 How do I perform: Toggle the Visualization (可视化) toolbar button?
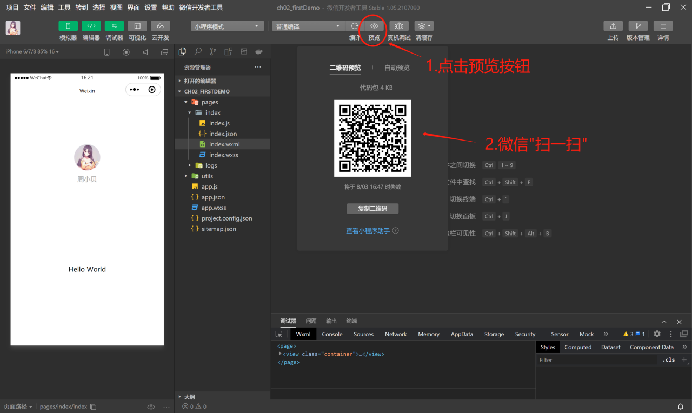coord(137,26)
